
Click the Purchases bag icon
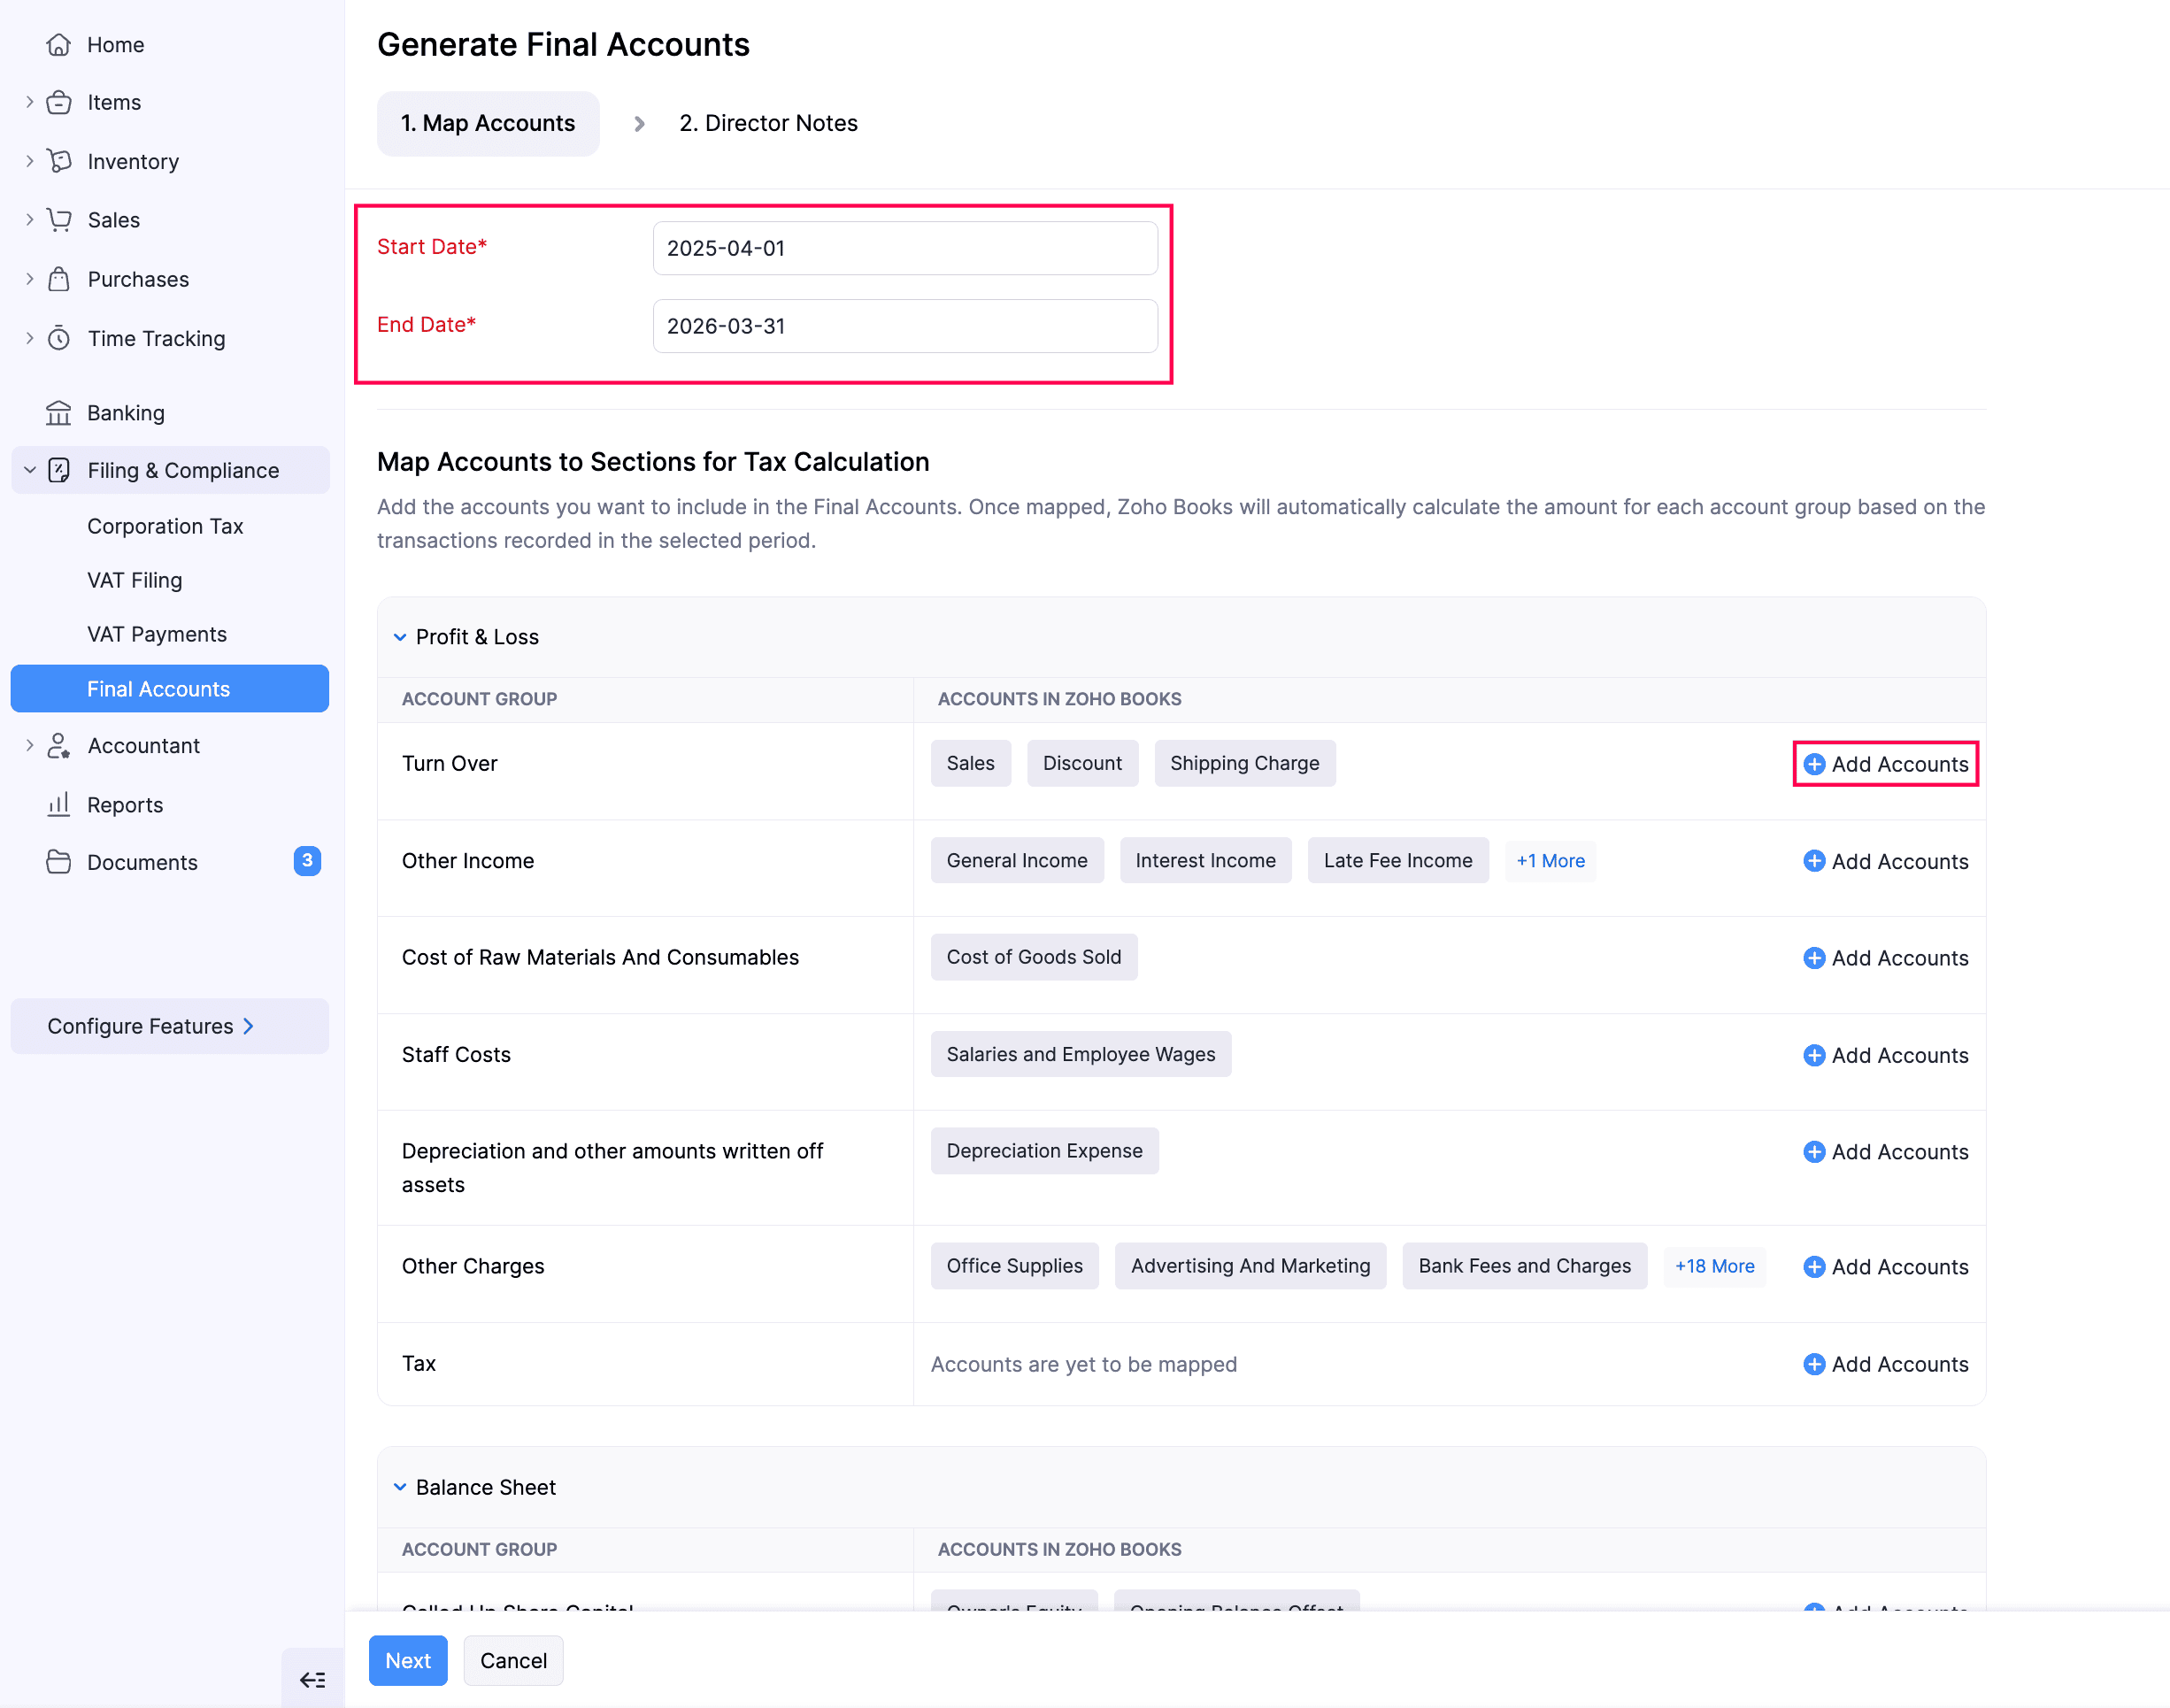[x=59, y=279]
